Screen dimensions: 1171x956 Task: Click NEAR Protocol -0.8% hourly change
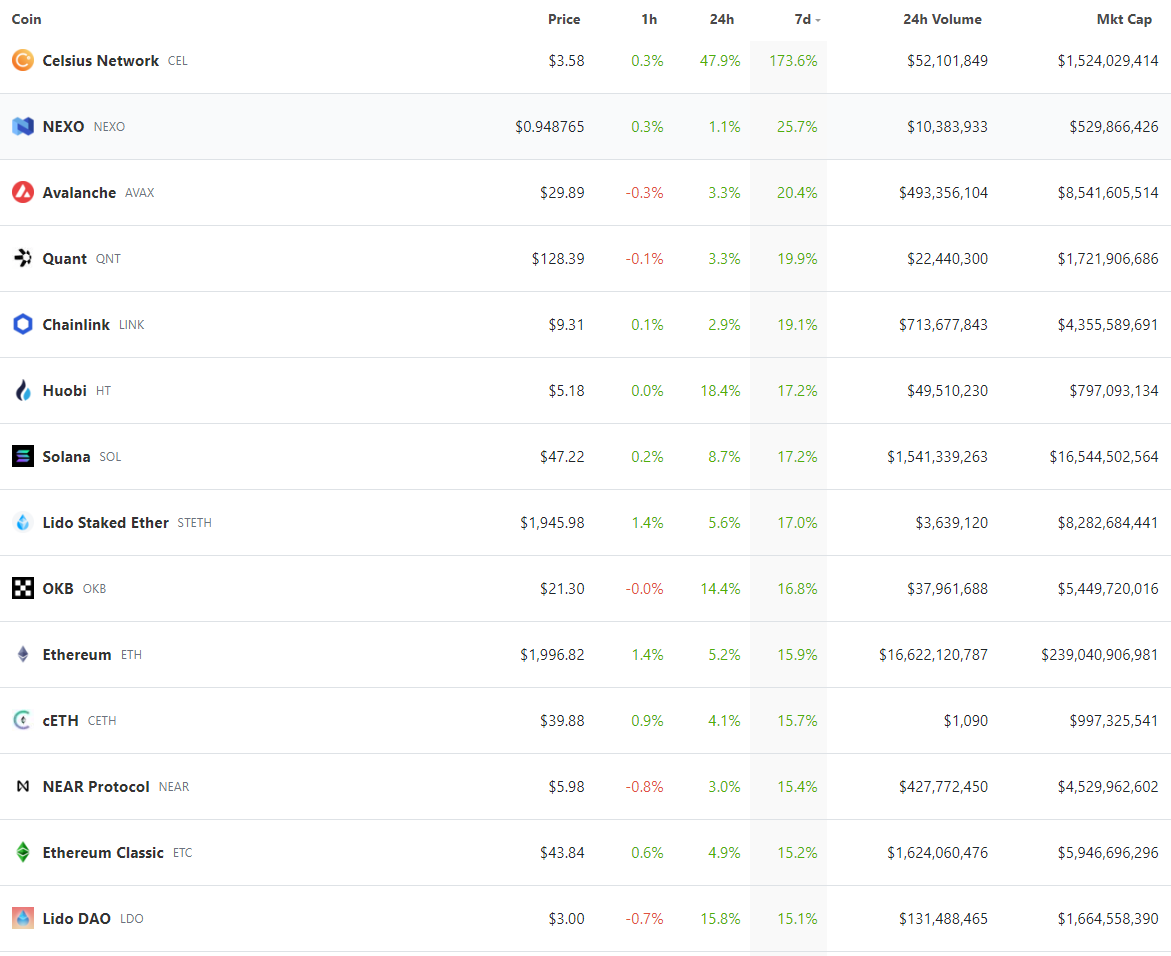(644, 786)
